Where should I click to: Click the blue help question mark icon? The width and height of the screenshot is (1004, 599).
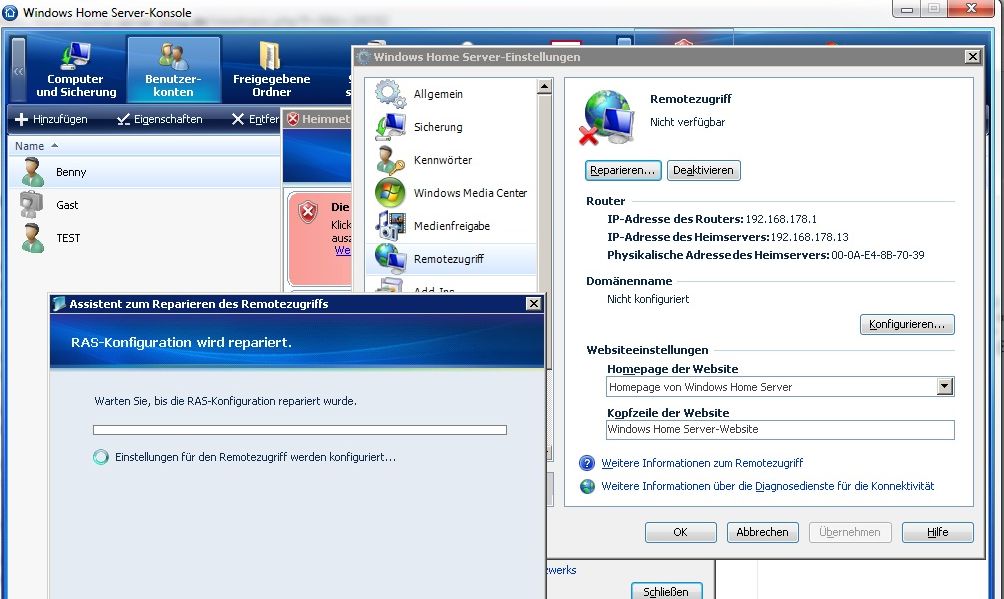(587, 463)
